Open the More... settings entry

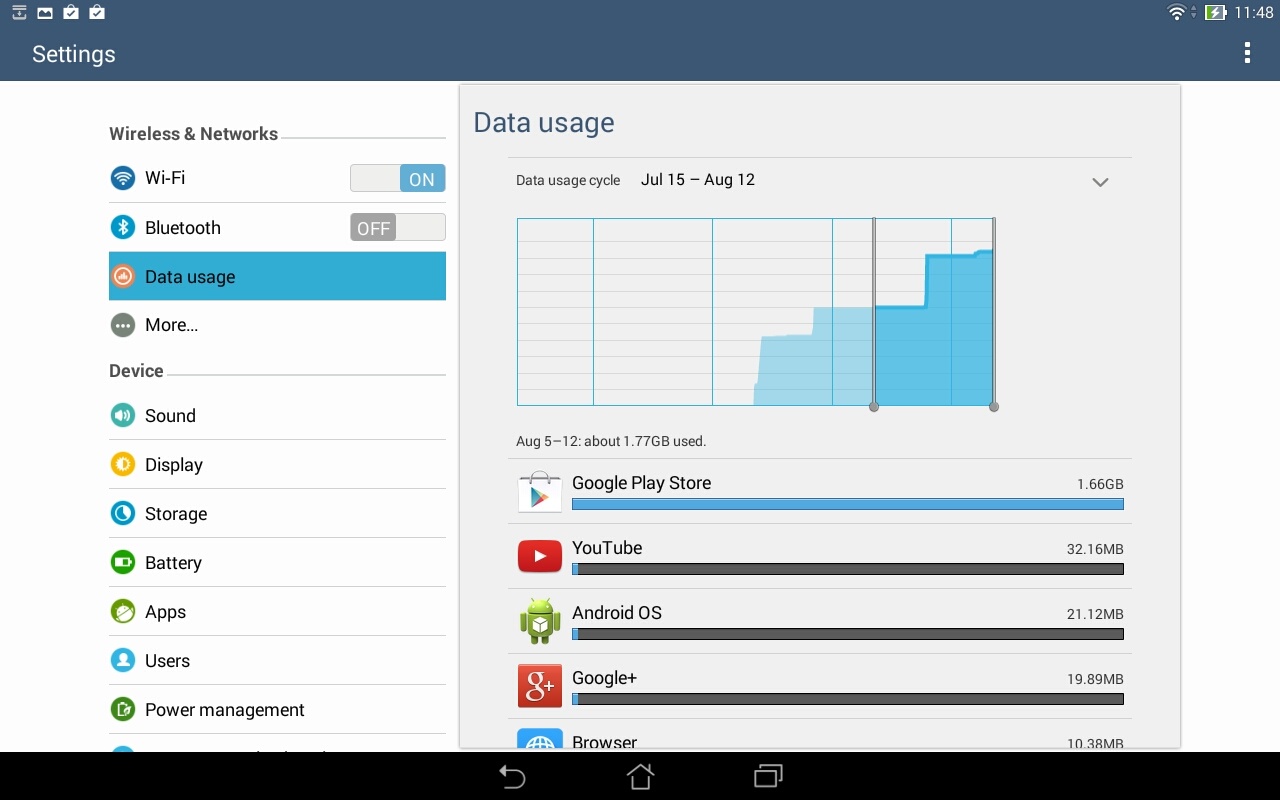pyautogui.click(x=277, y=325)
